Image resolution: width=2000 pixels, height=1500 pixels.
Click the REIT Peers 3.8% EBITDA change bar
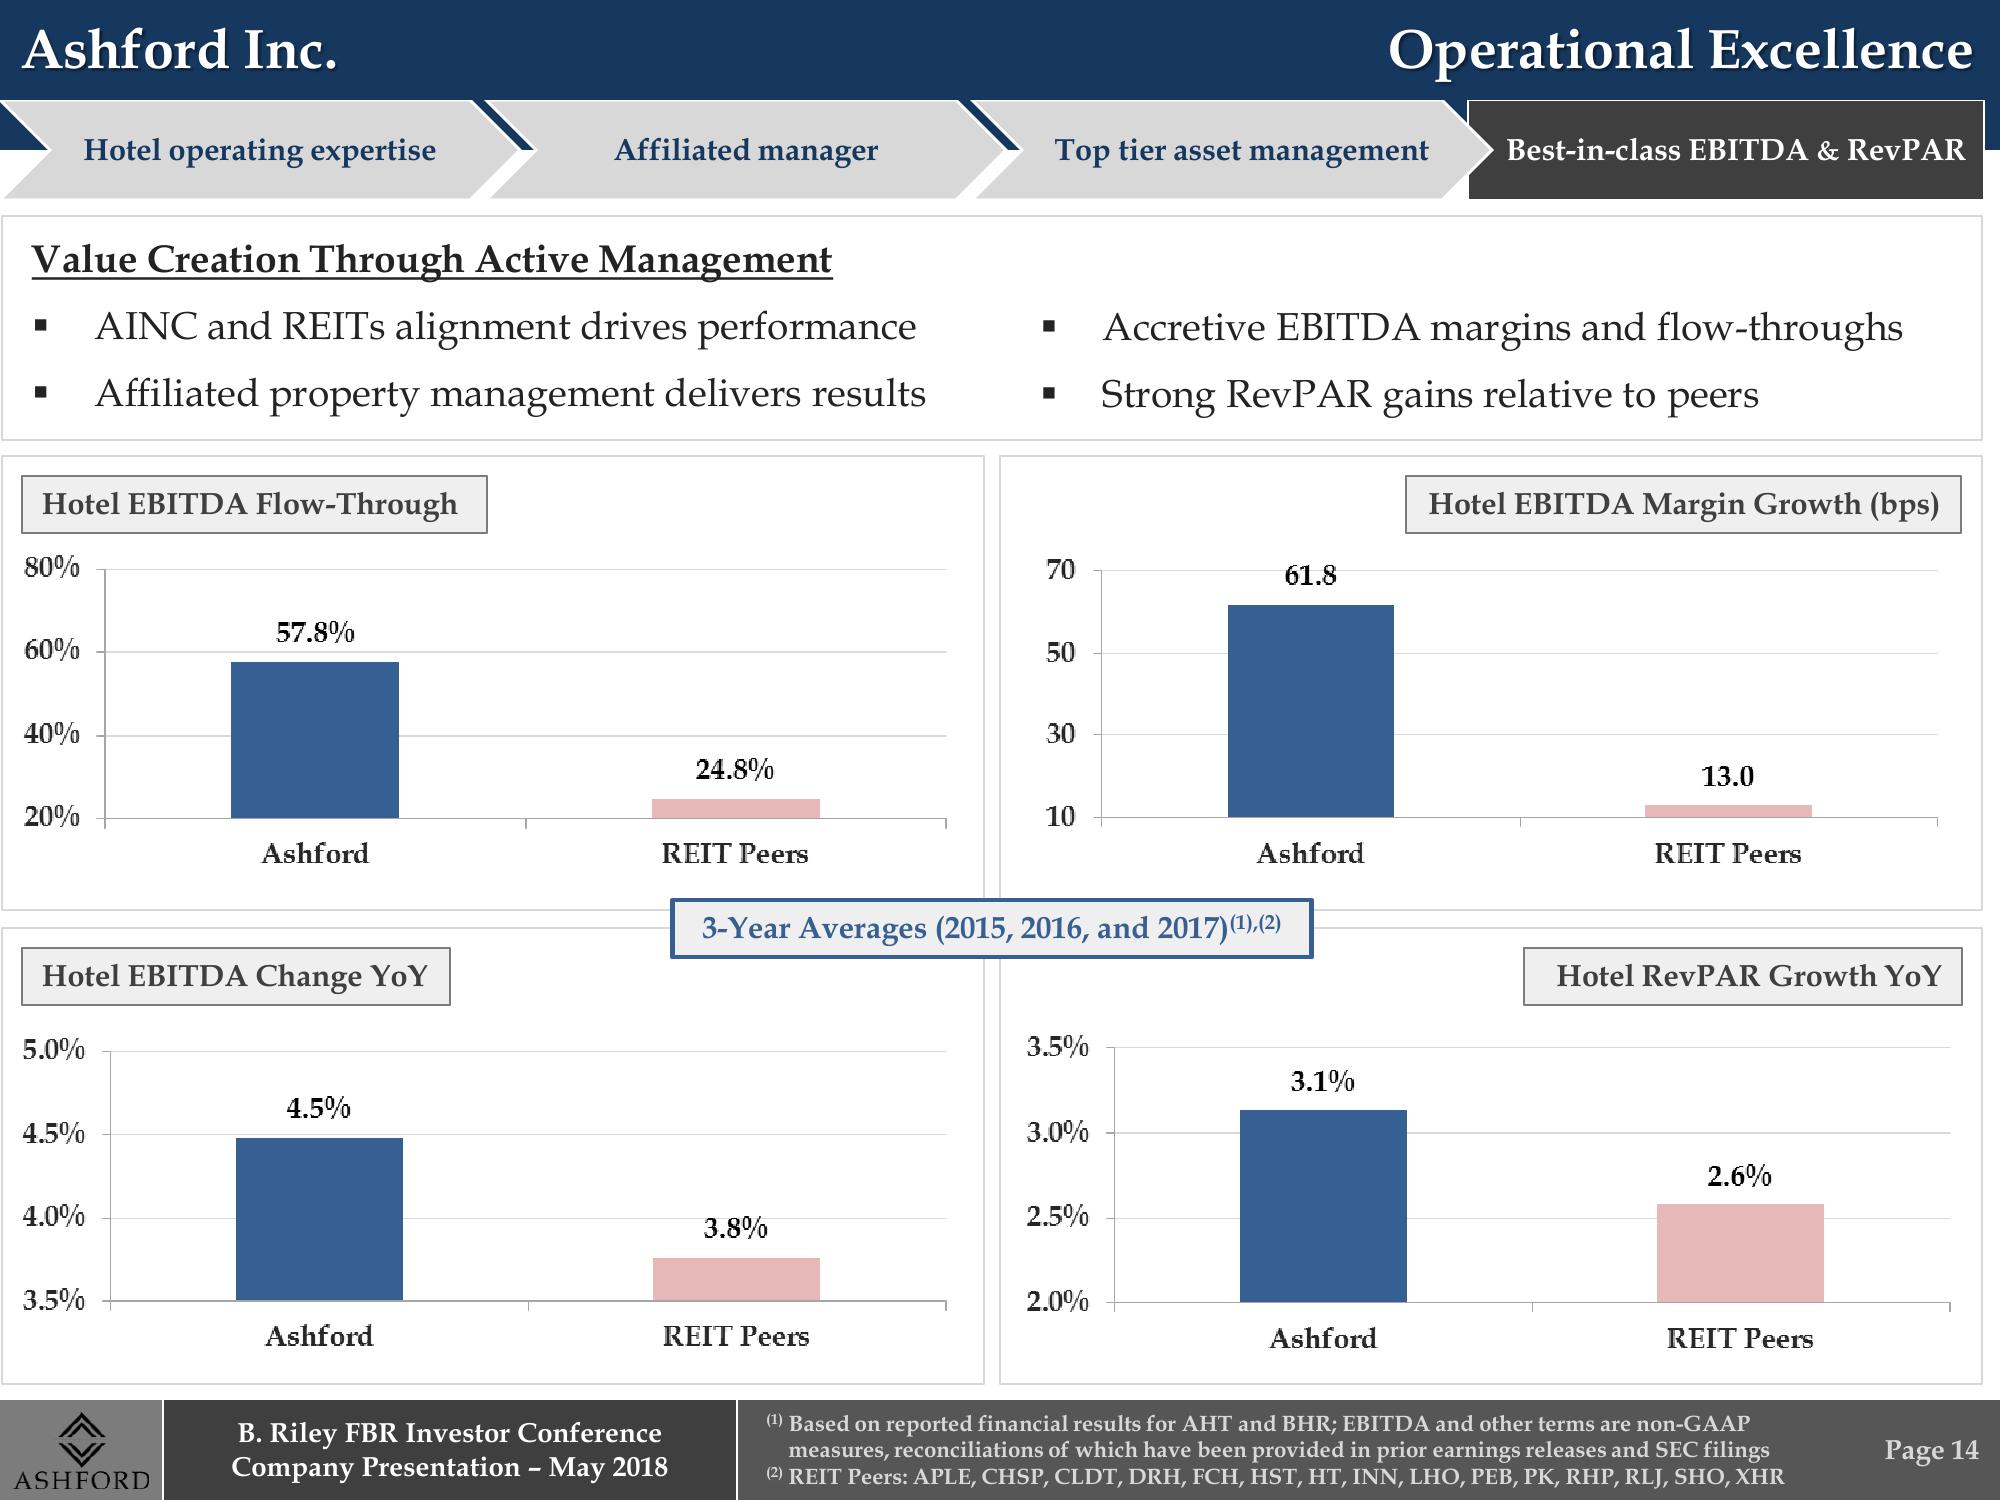(x=736, y=1279)
